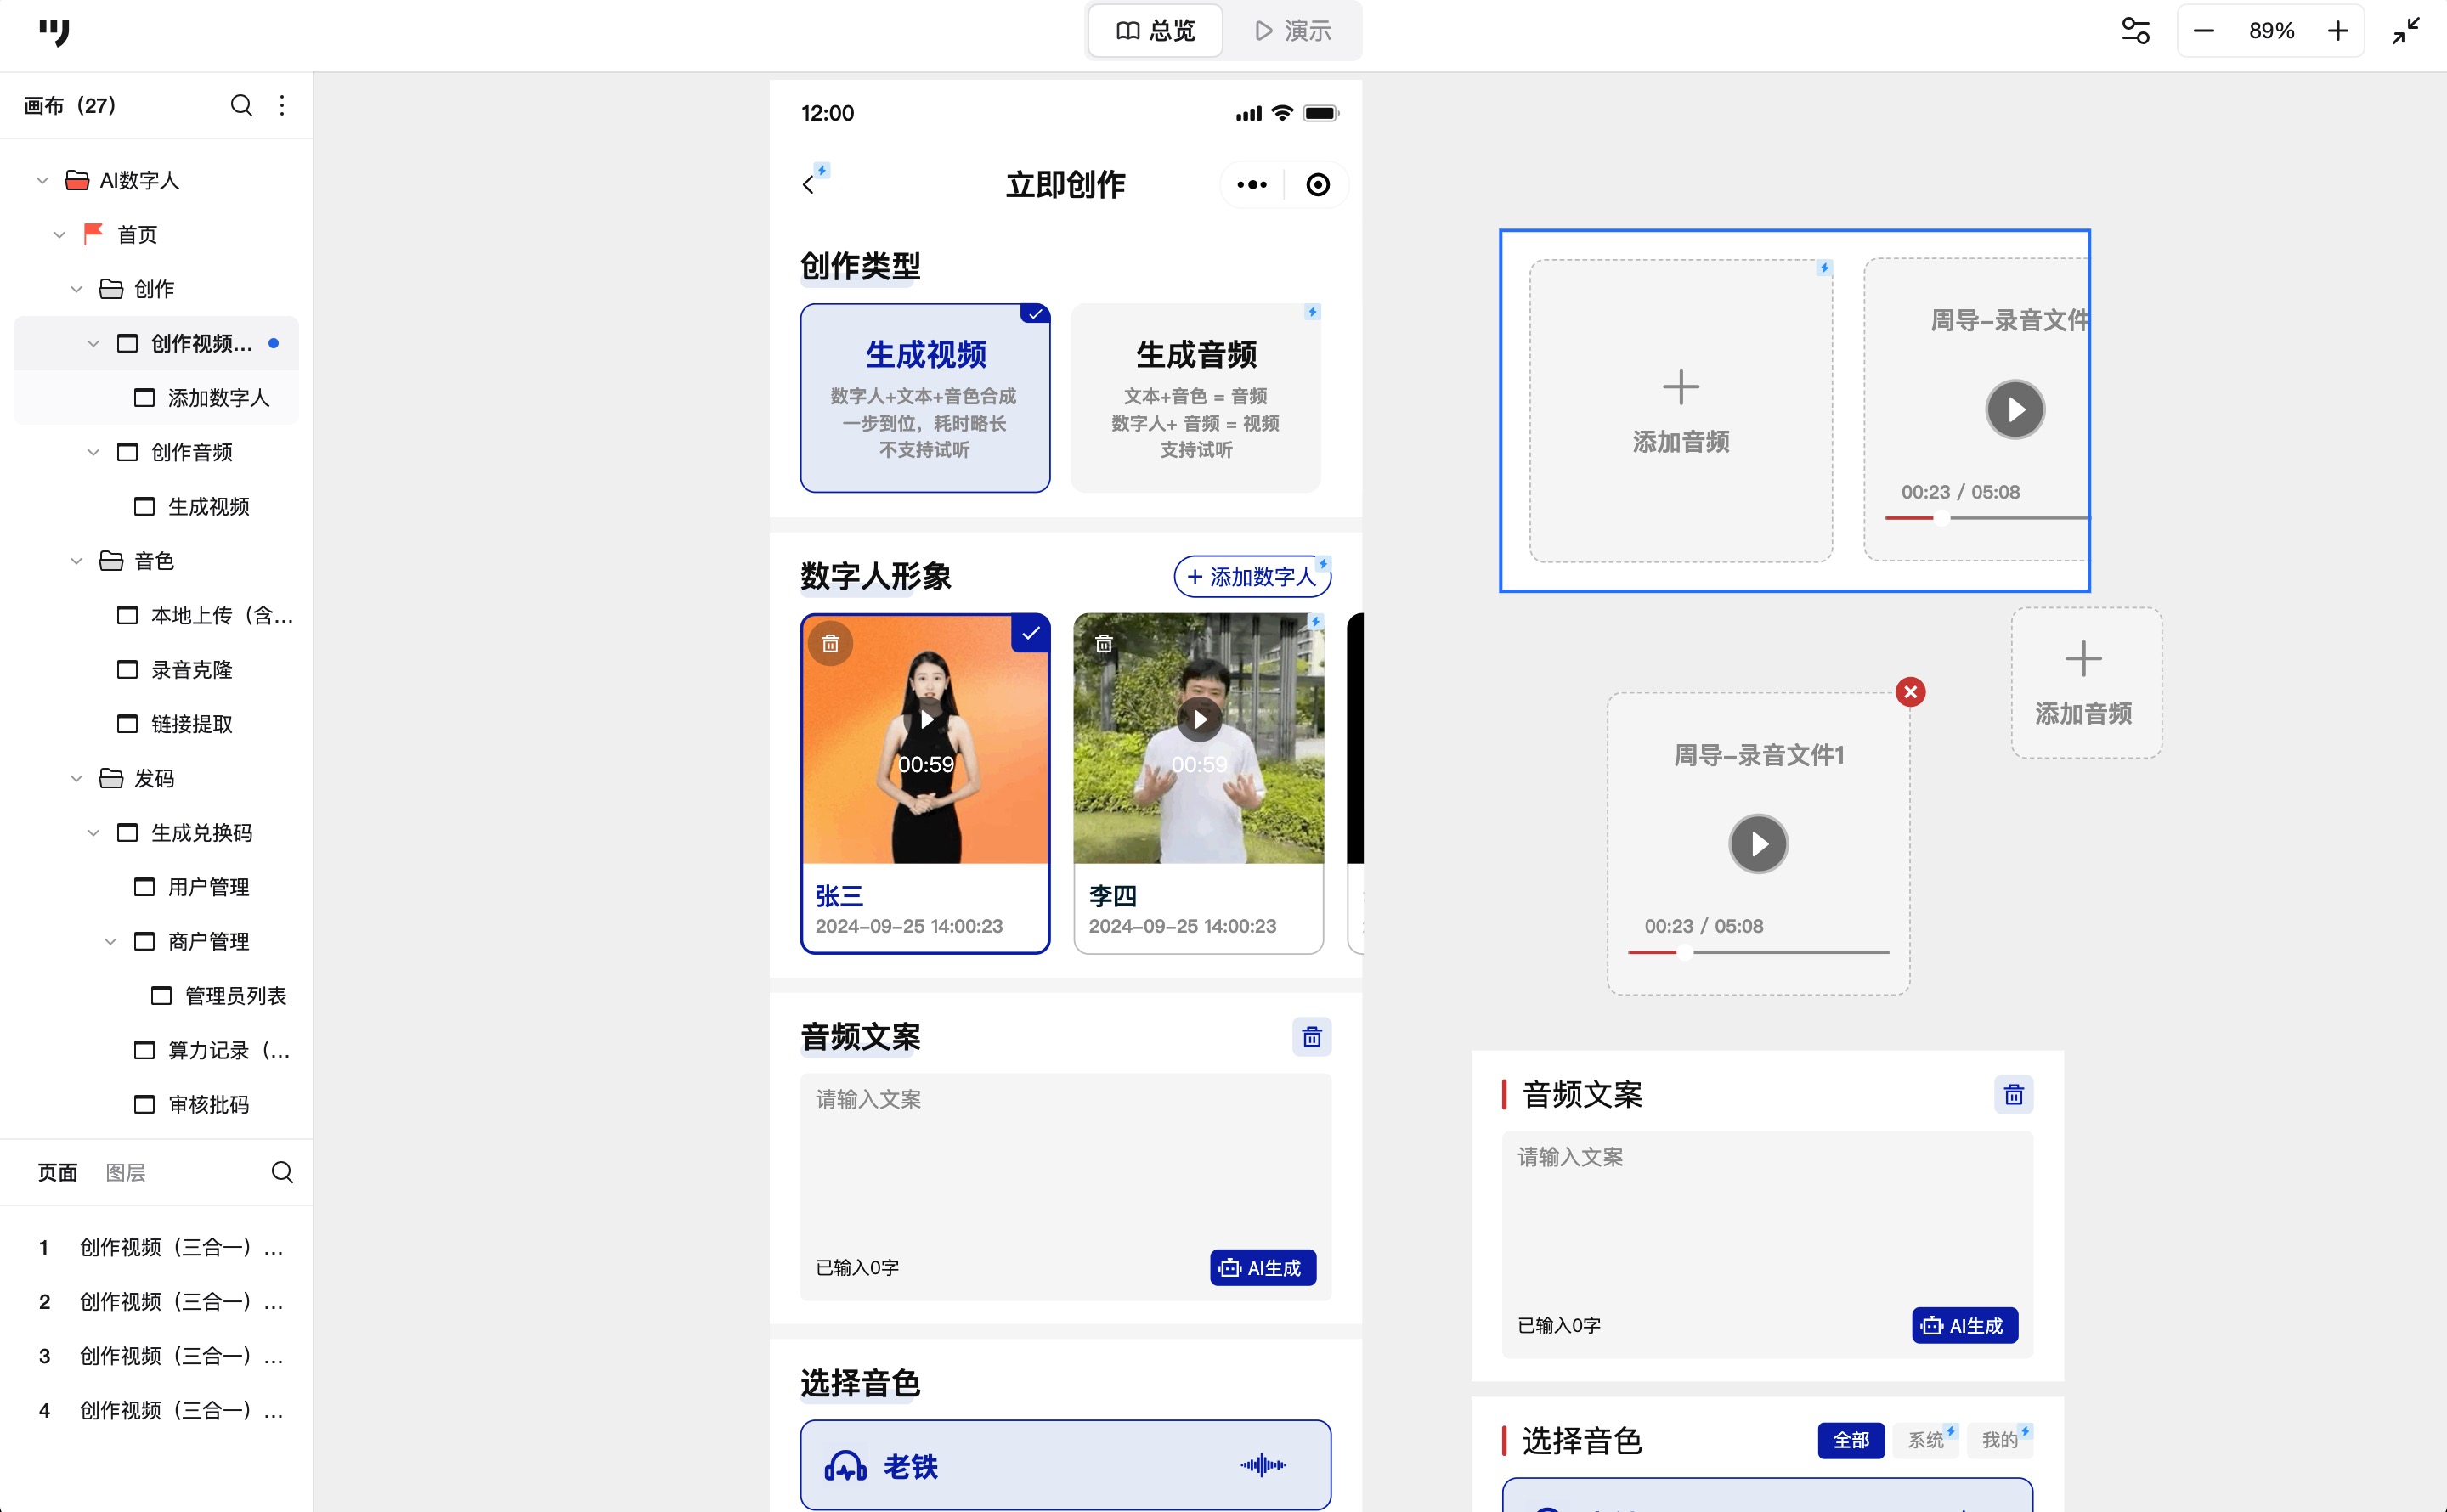Image resolution: width=2447 pixels, height=1512 pixels.
Task: Click the app logo in top-left corner
Action: coord(54,32)
